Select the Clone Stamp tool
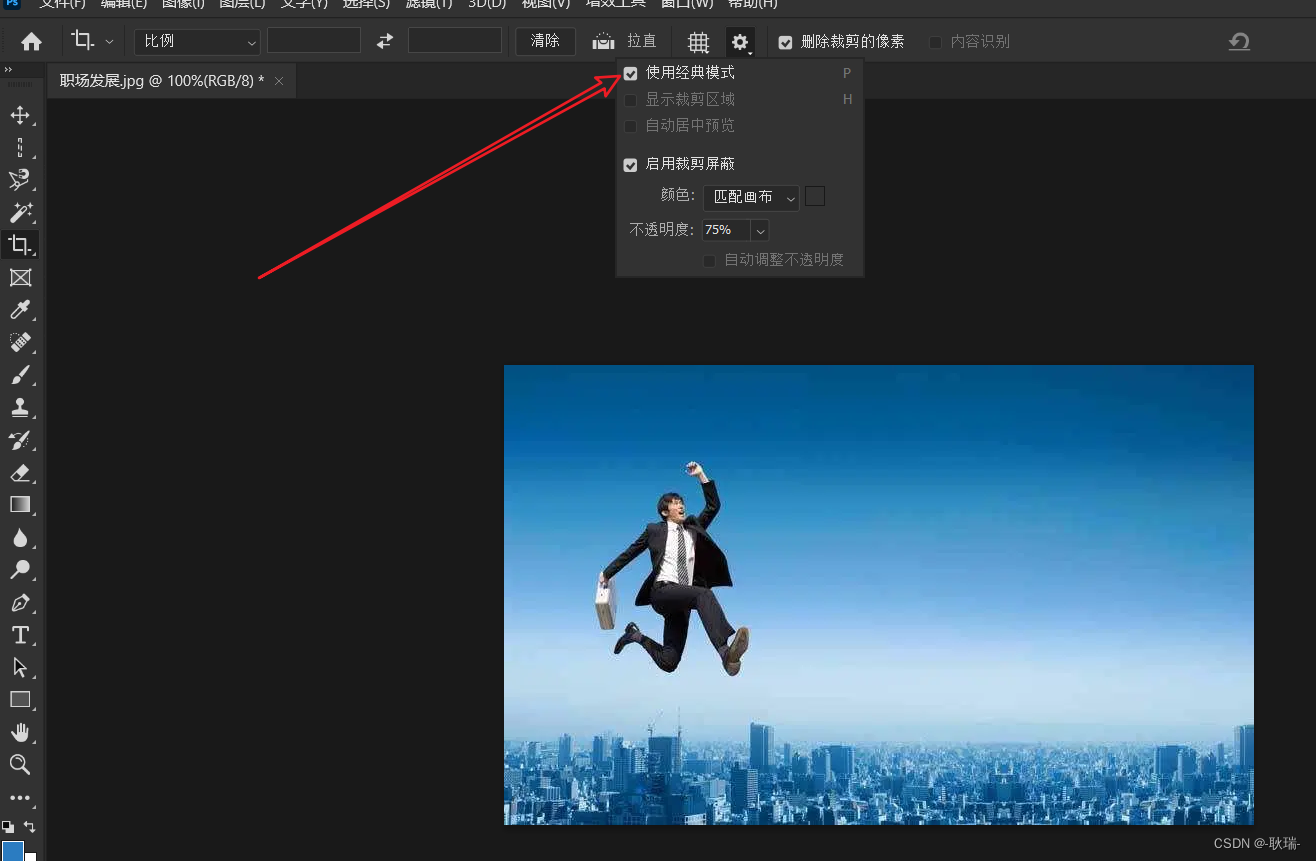This screenshot has height=861, width=1316. point(20,407)
